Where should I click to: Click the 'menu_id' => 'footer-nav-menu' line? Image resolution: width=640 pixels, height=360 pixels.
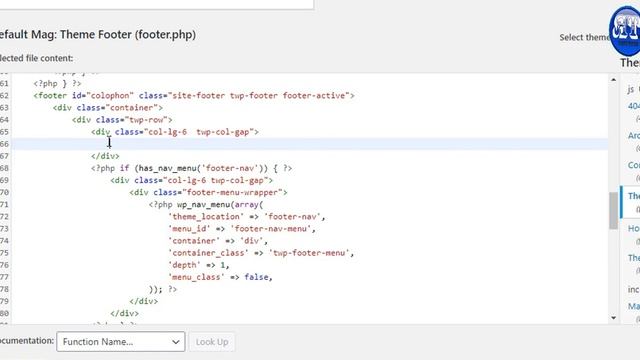(x=242, y=229)
